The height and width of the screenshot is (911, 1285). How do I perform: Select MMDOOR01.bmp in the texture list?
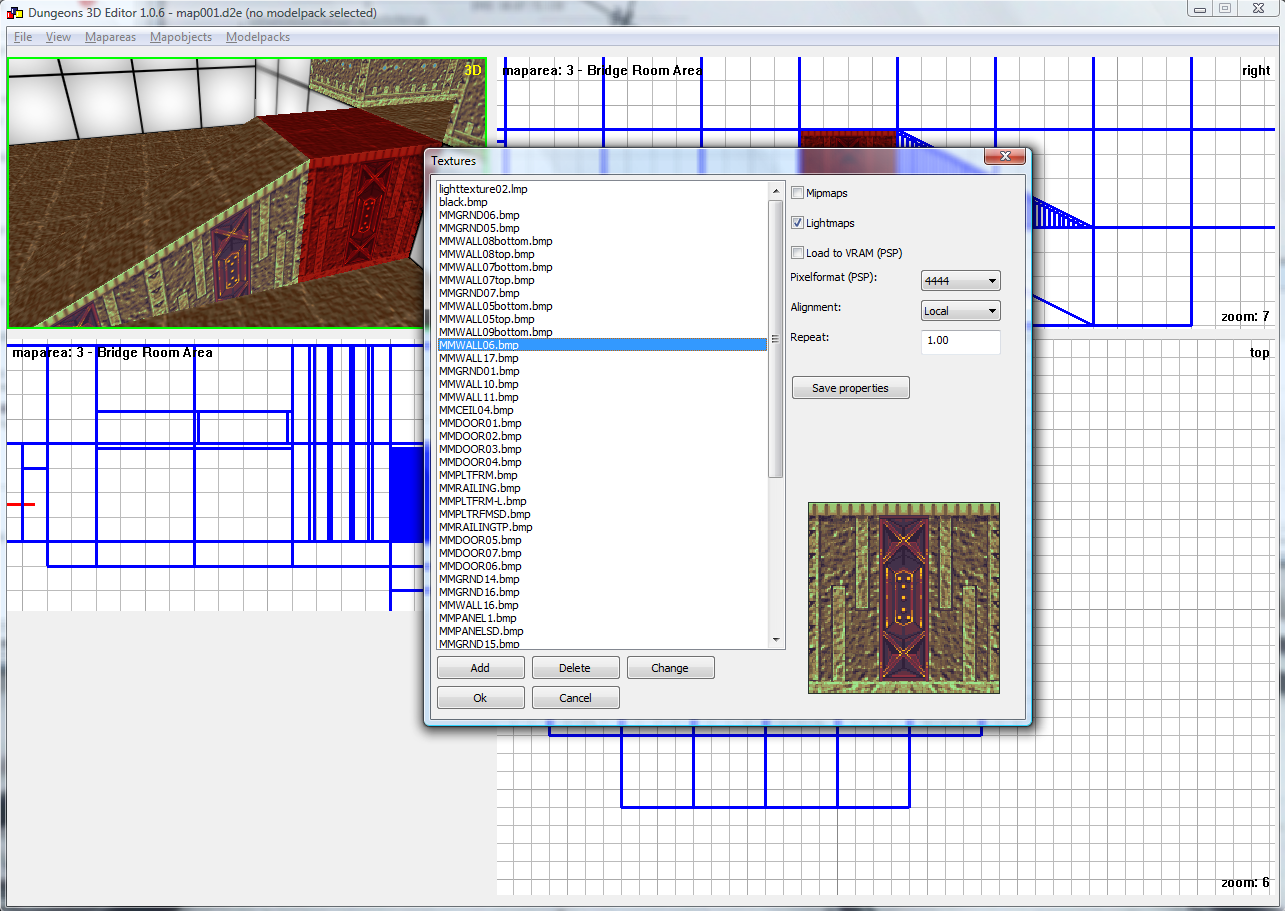pos(480,423)
